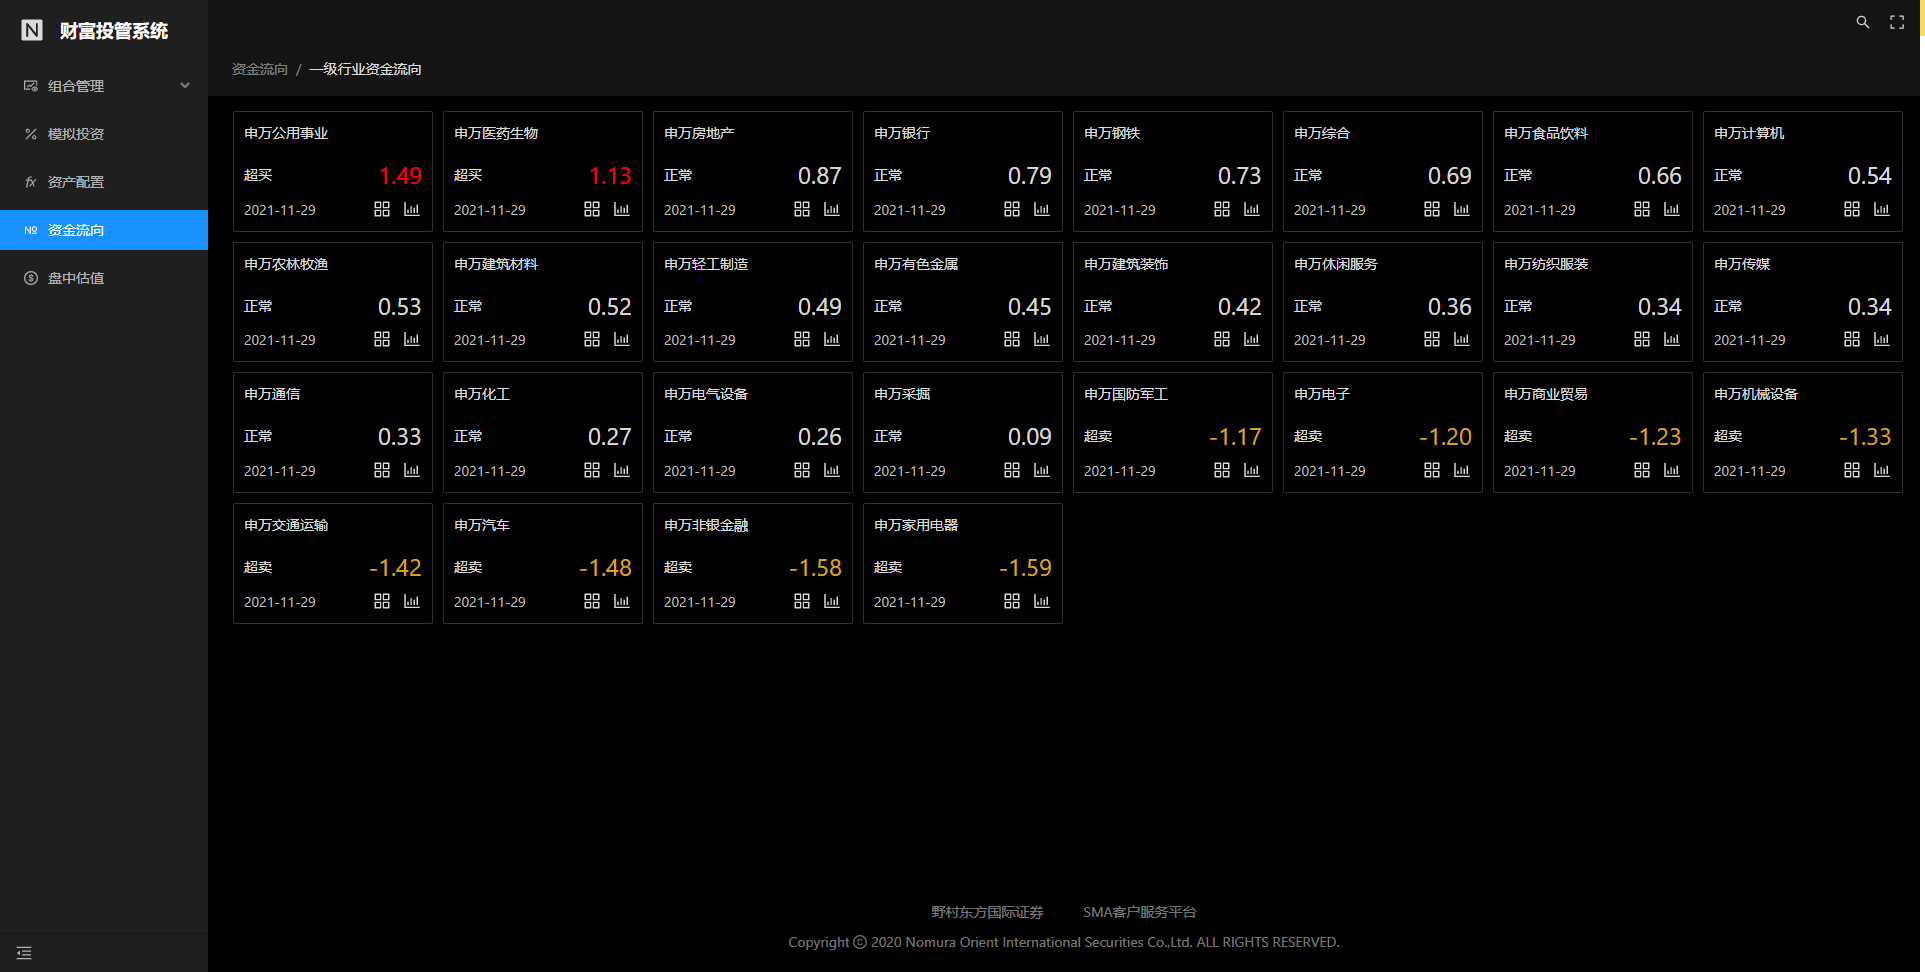Viewport: 1925px width, 972px height.
Task: Click the 1.13 value on 申万医药生物
Action: point(610,176)
